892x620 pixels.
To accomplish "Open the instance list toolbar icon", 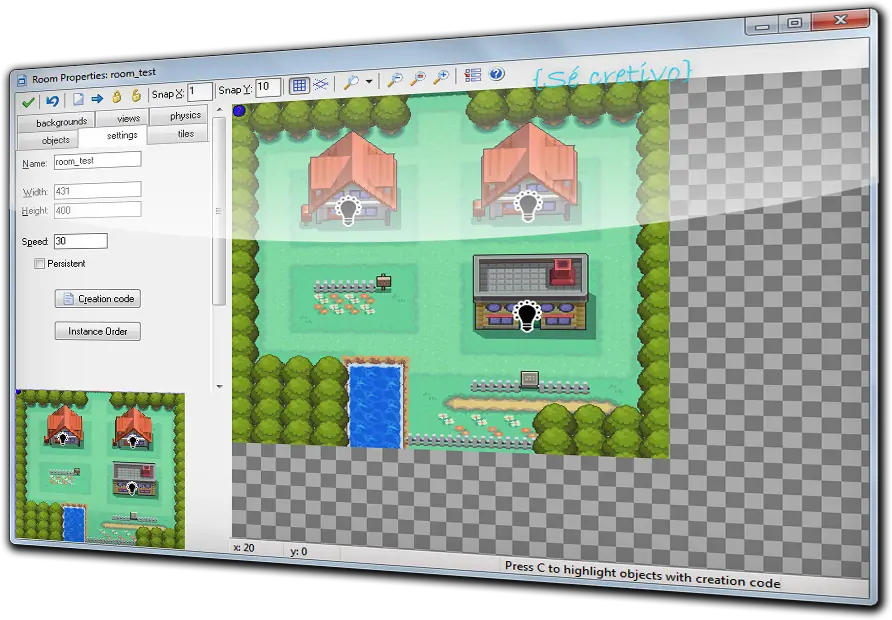I will (473, 75).
